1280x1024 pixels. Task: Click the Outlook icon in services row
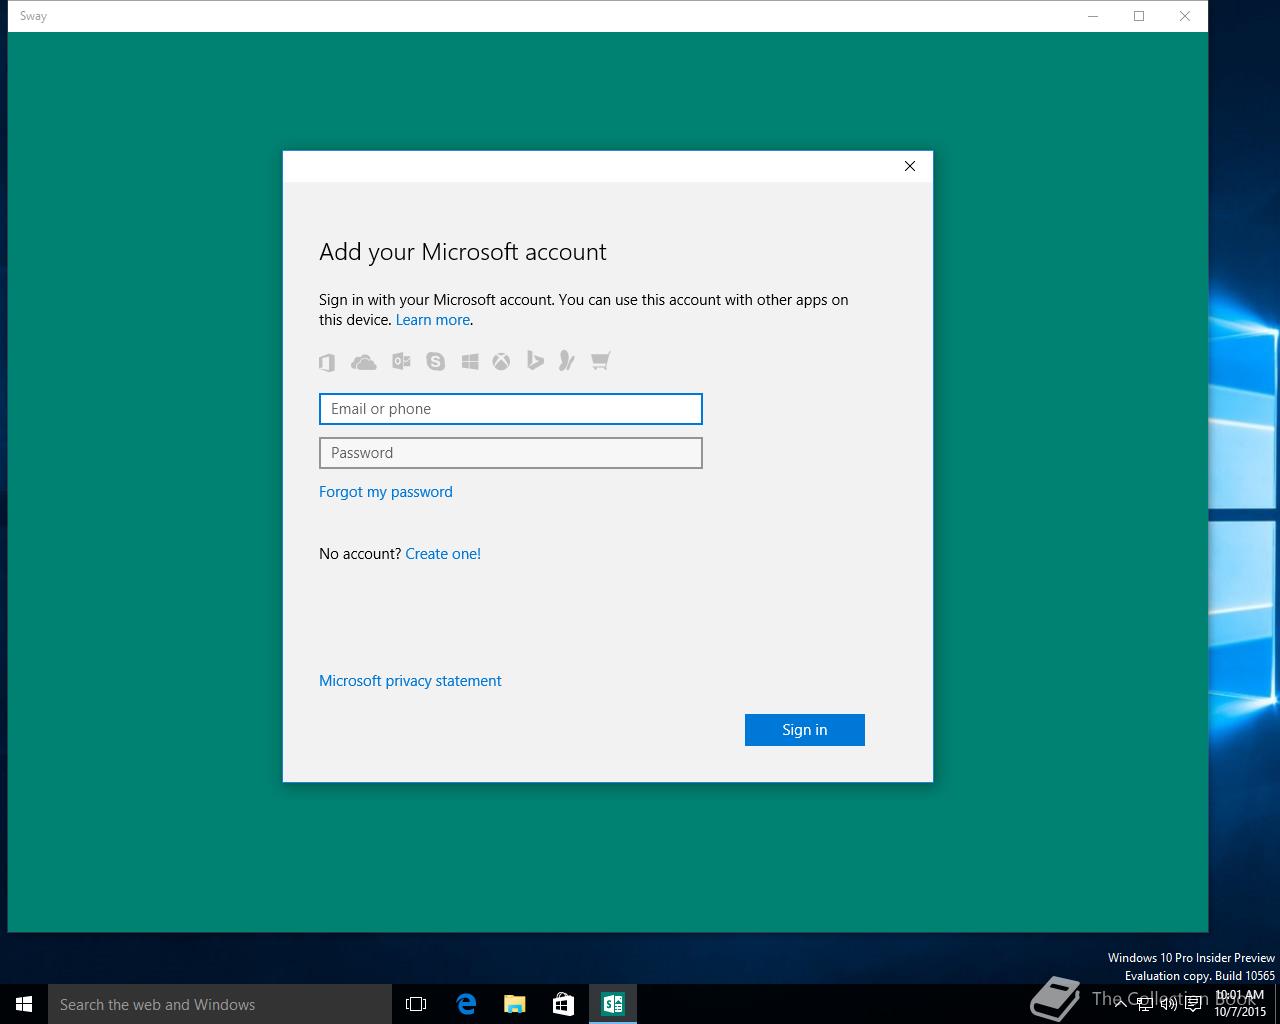click(x=401, y=361)
